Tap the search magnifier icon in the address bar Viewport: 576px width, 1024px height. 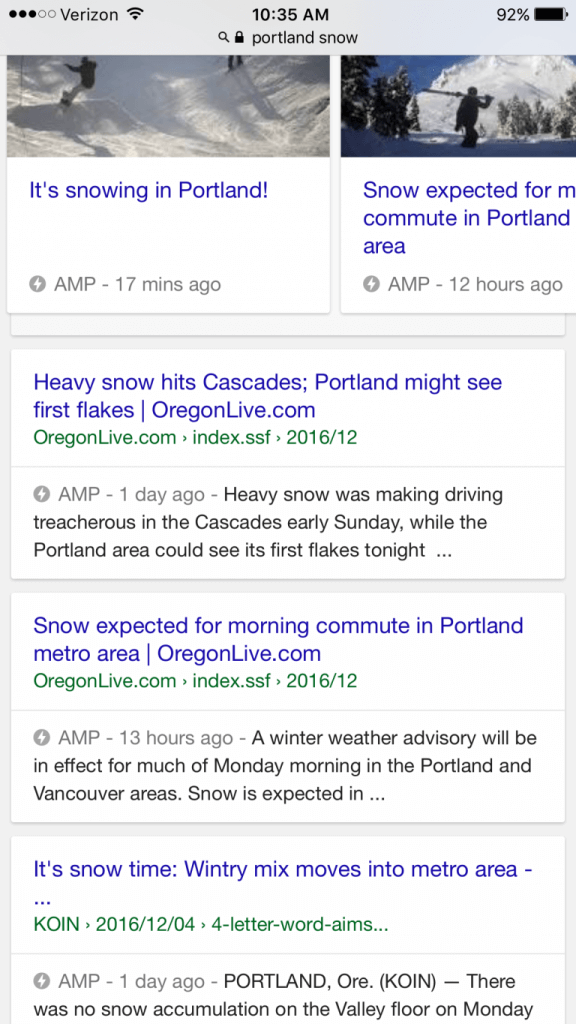[x=223, y=38]
